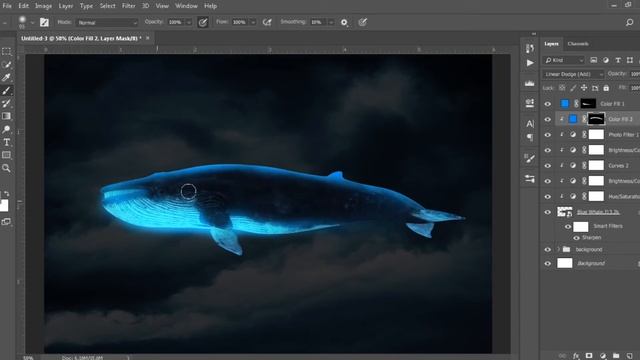This screenshot has width=640, height=360.
Task: Open the Filter menu
Action: [x=128, y=6]
